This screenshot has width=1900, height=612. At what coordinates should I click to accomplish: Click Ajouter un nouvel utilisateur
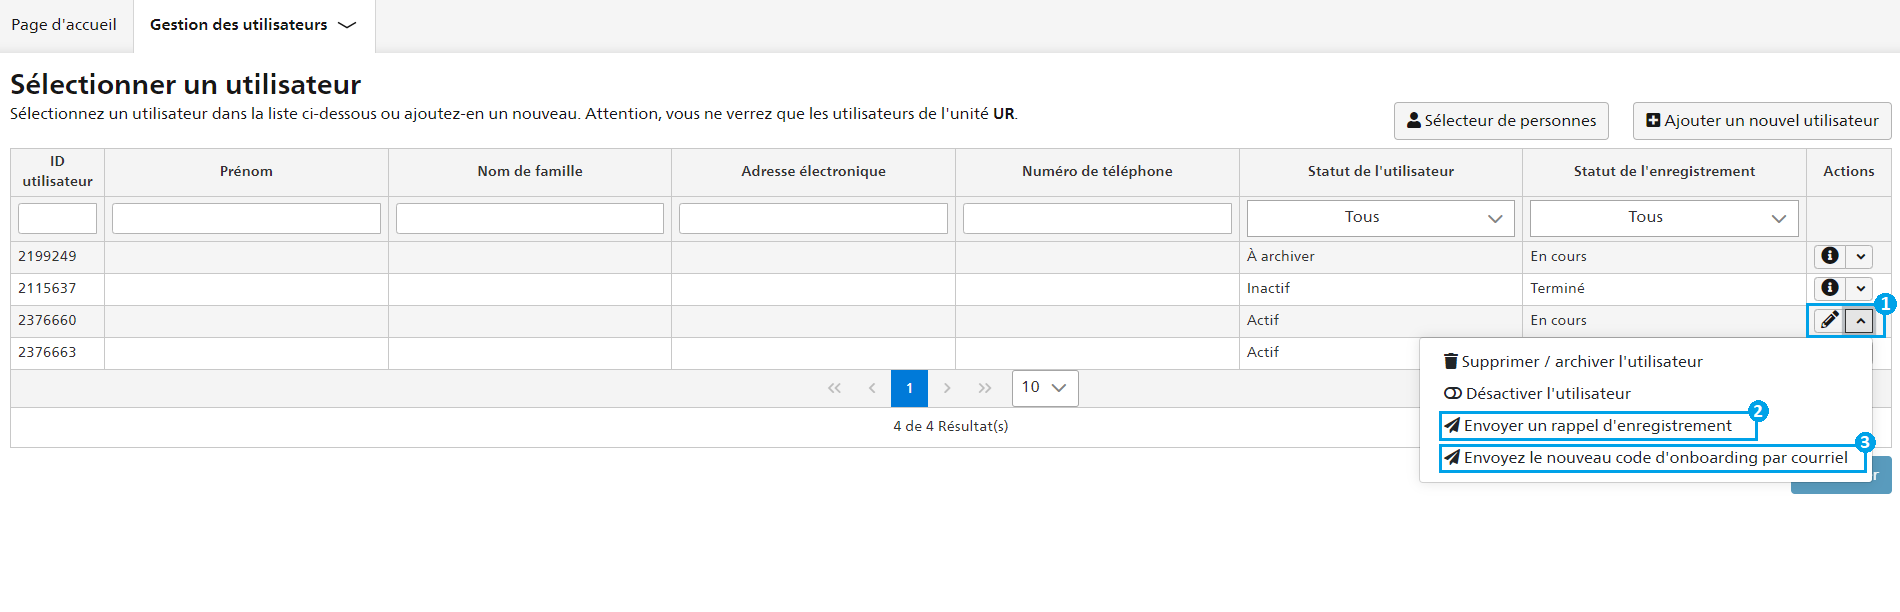1762,121
